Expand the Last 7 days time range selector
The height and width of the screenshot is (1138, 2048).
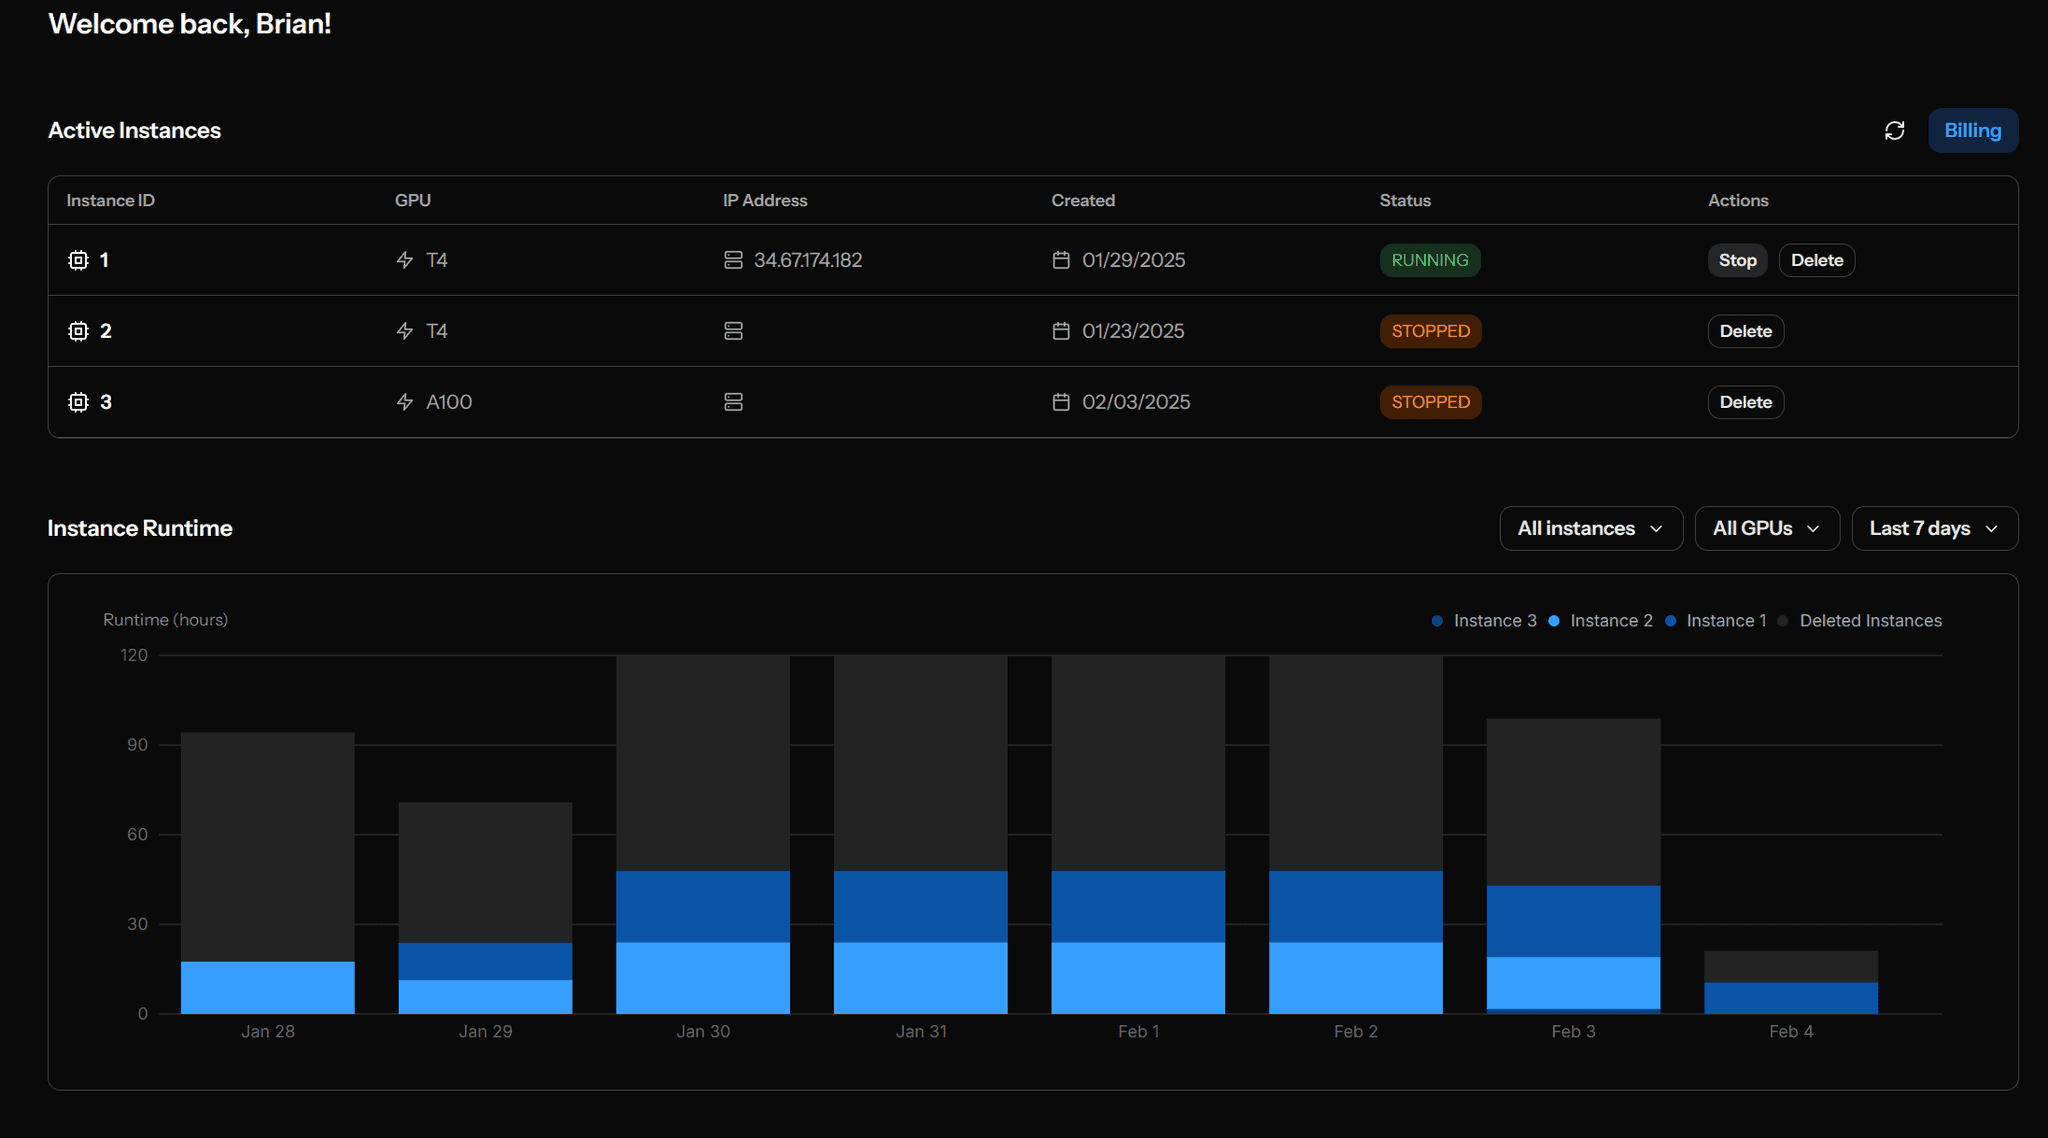coord(1933,528)
